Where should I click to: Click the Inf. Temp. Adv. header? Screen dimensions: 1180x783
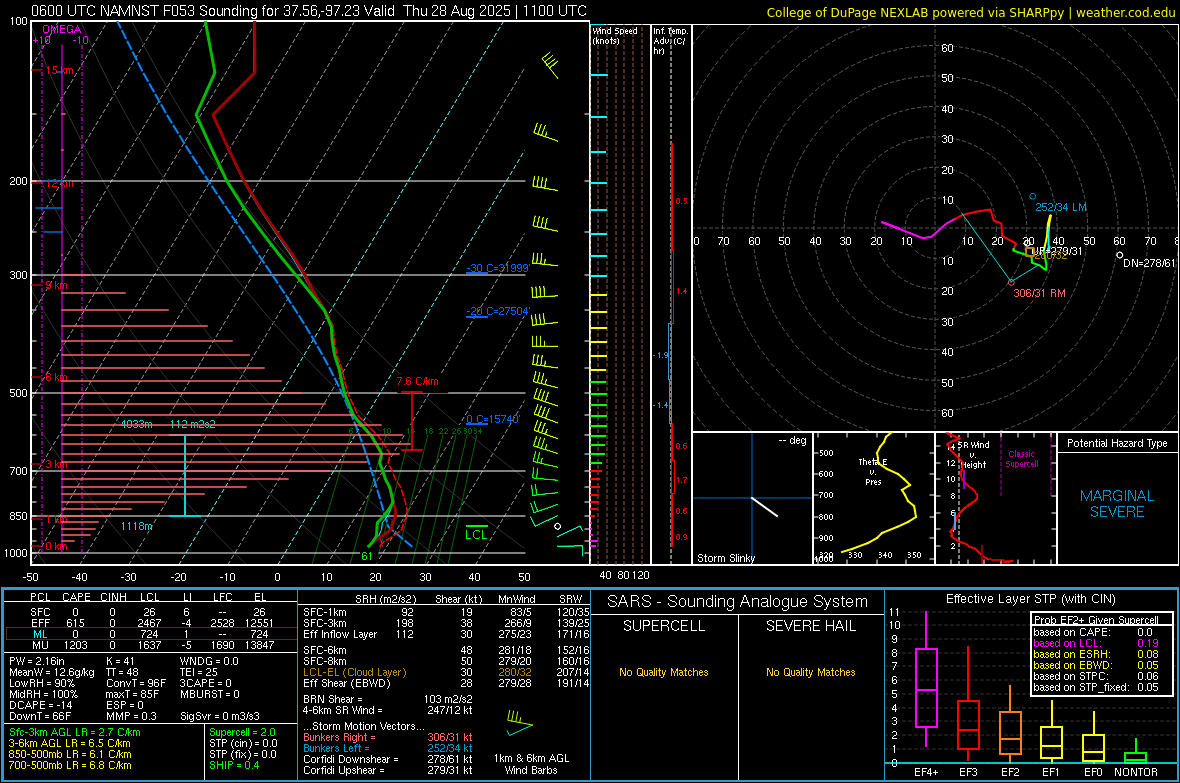pyautogui.click(x=671, y=41)
